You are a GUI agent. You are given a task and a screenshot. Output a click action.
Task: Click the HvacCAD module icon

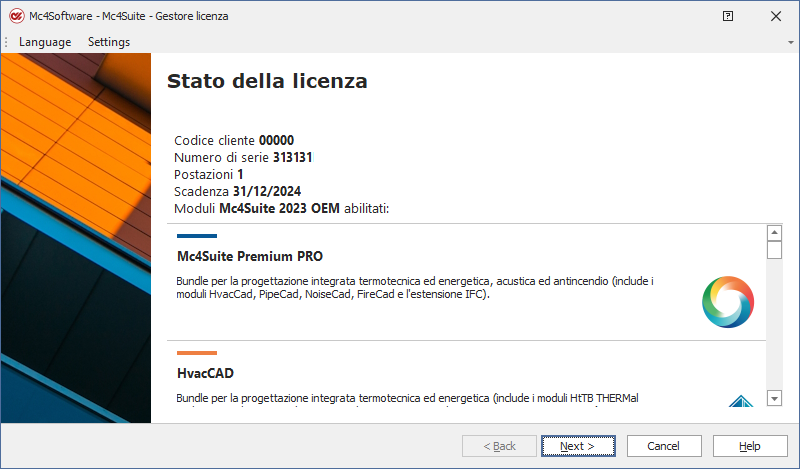[x=740, y=402]
